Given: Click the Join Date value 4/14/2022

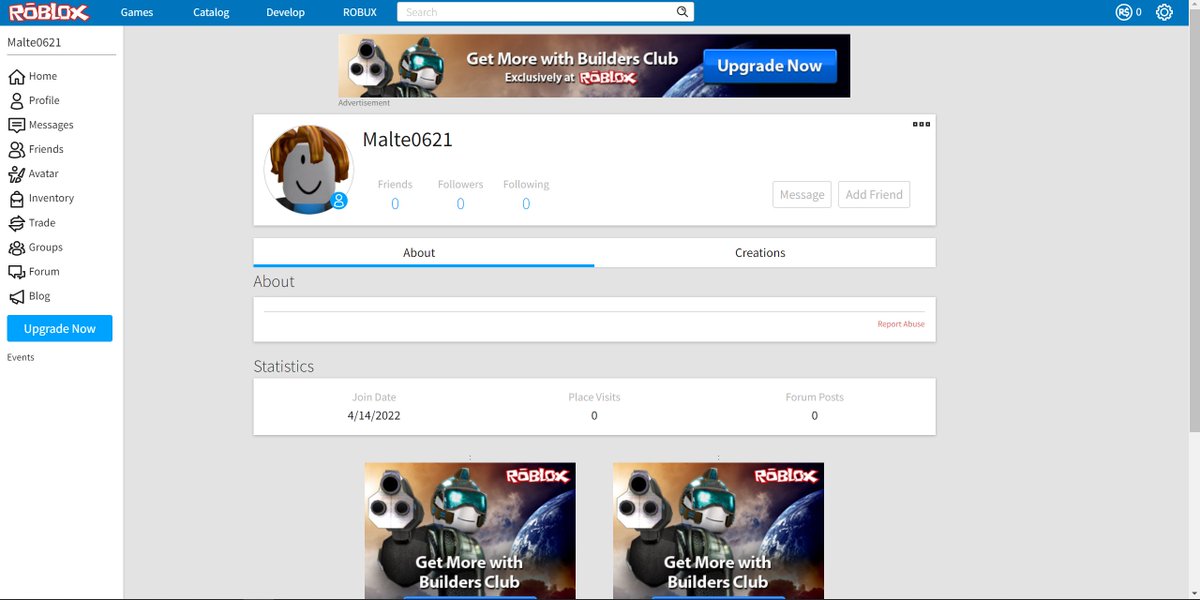Looking at the screenshot, I should pyautogui.click(x=374, y=416).
